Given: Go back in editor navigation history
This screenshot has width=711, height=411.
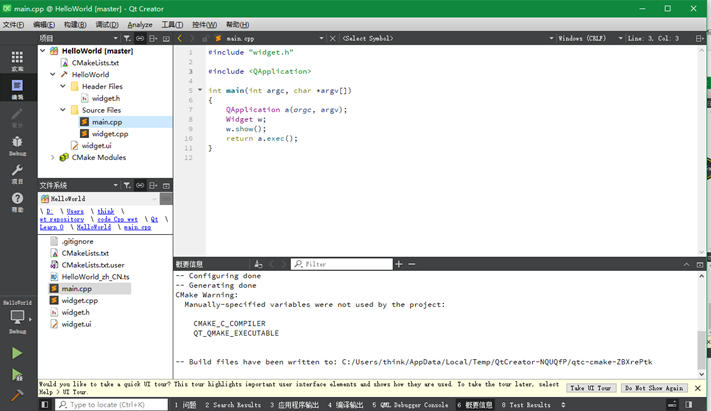Looking at the screenshot, I should [180, 39].
